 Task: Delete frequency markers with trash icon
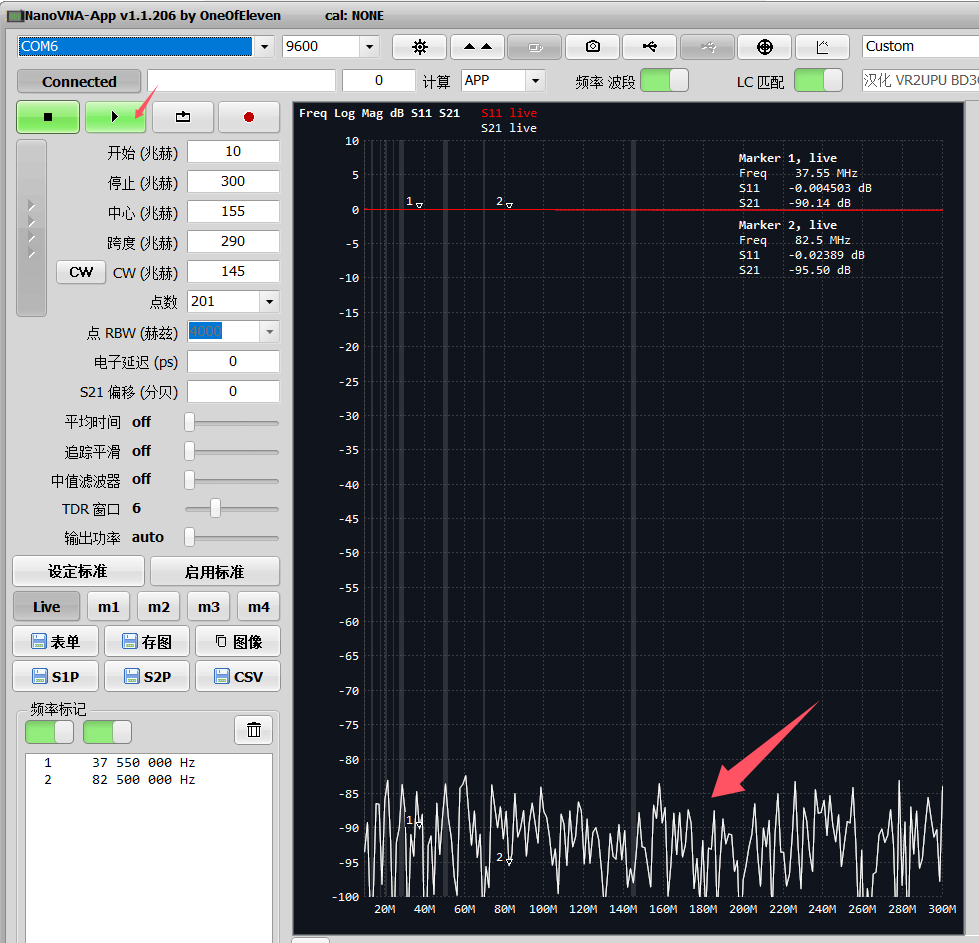click(253, 730)
